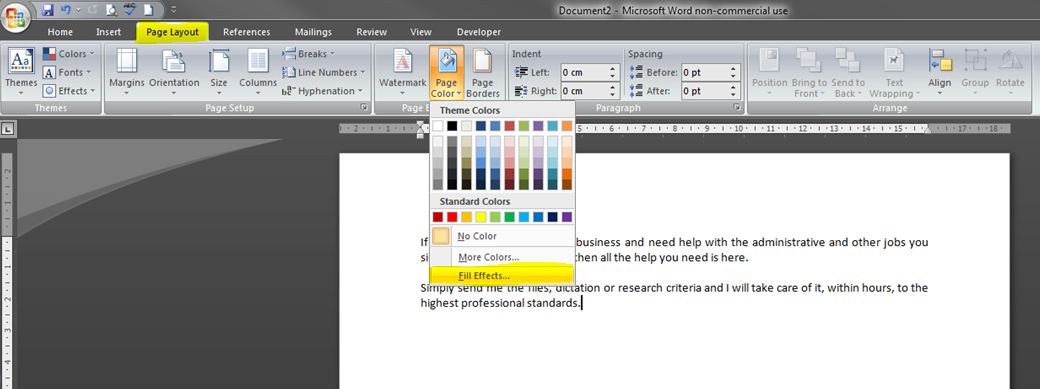Open the Align dropdown
Image resolution: width=1040 pixels, height=389 pixels.
tap(940, 71)
